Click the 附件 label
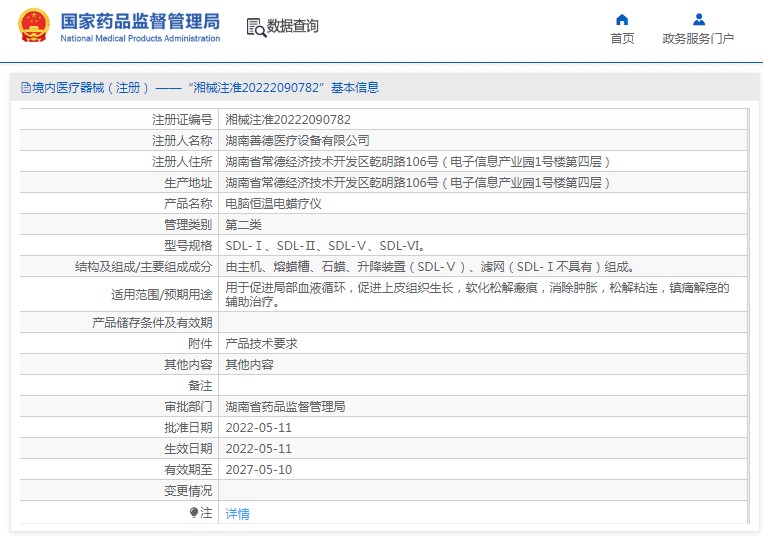This screenshot has width=763, height=536. tap(200, 343)
